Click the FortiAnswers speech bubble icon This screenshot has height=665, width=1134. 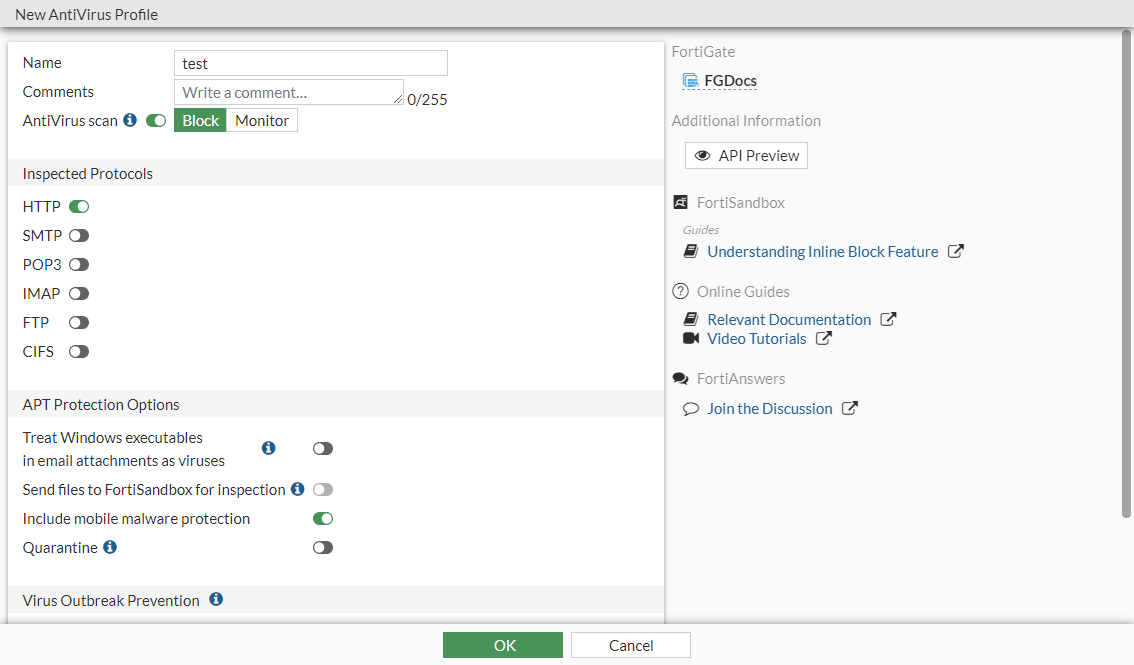click(681, 378)
